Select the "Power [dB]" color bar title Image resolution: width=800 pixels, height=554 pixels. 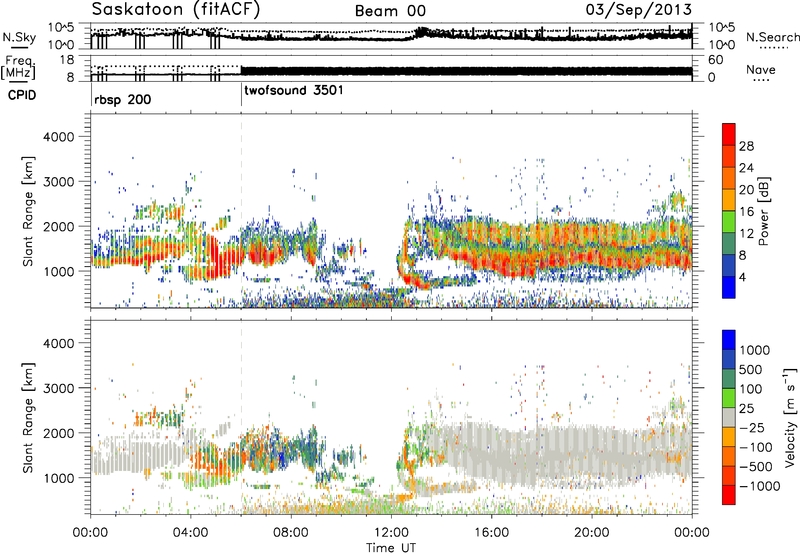[x=763, y=211]
